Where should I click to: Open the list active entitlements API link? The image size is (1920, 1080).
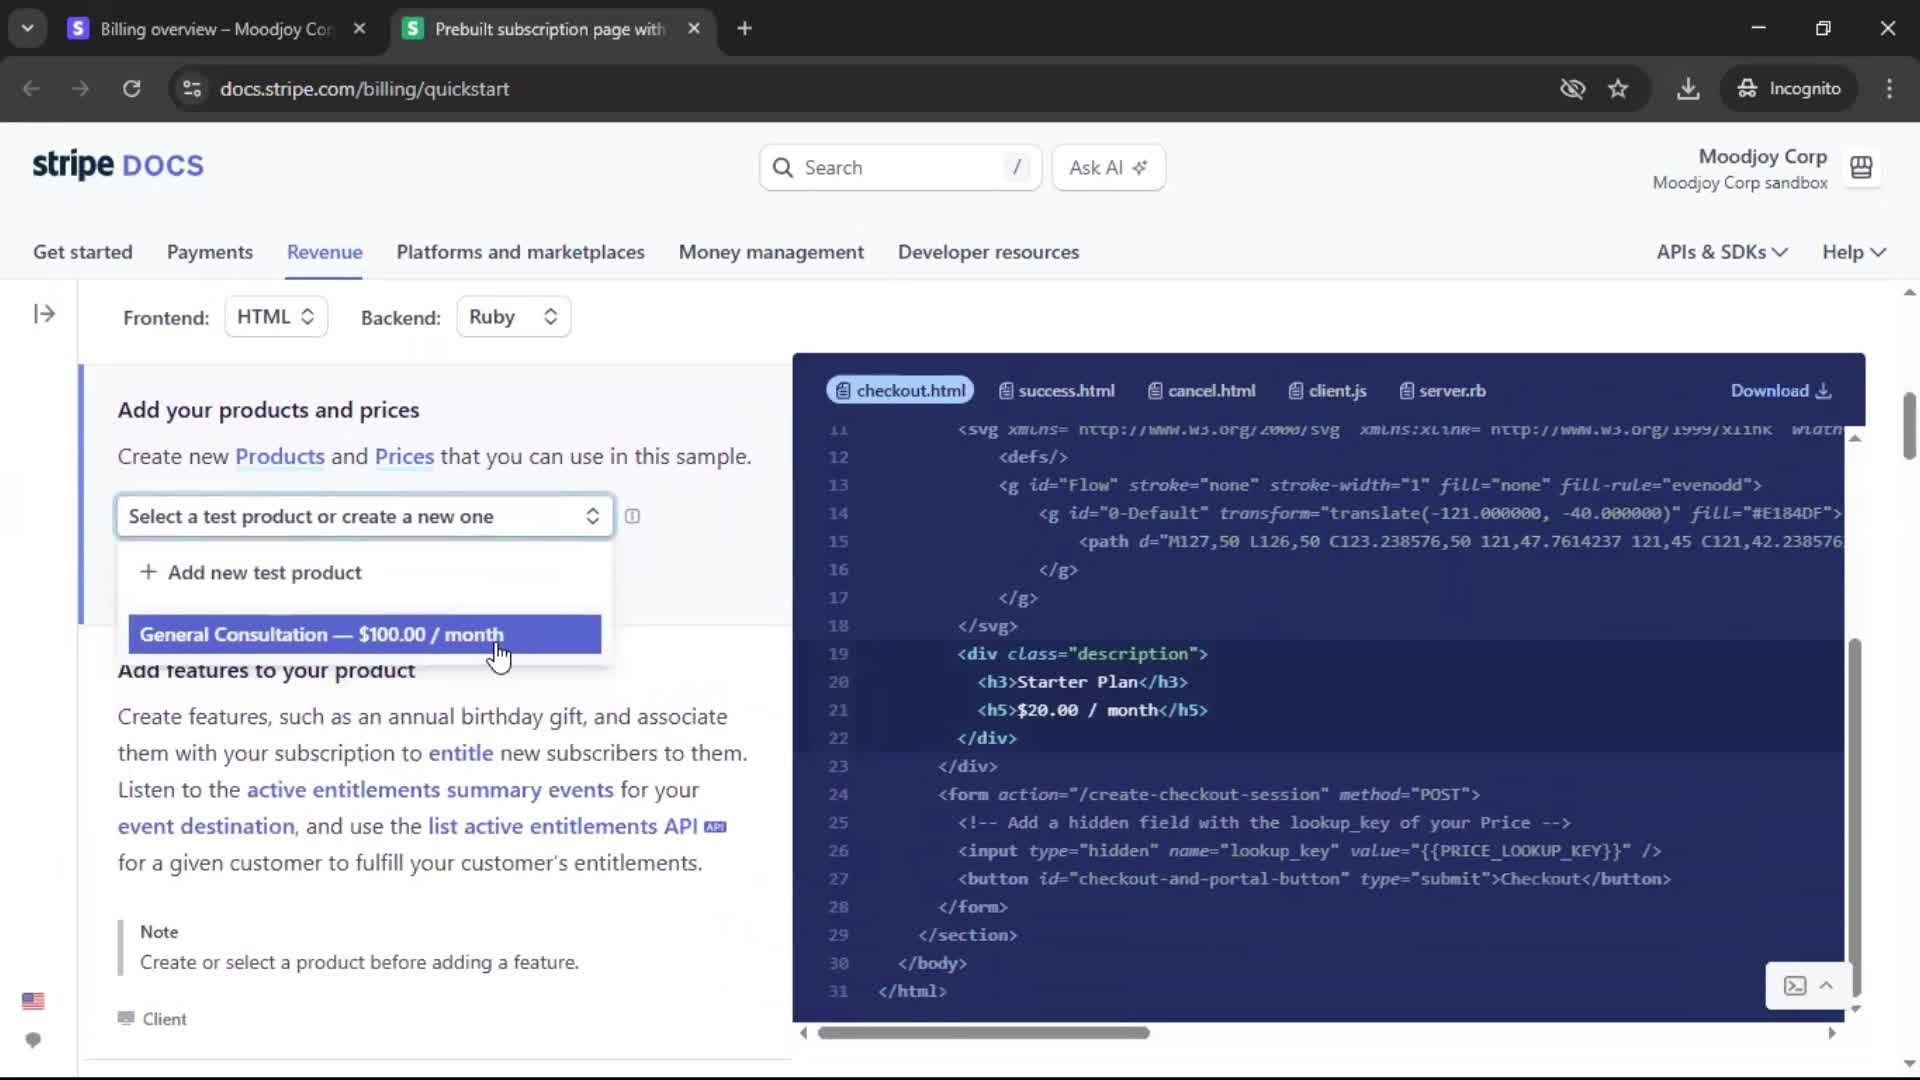562,826
